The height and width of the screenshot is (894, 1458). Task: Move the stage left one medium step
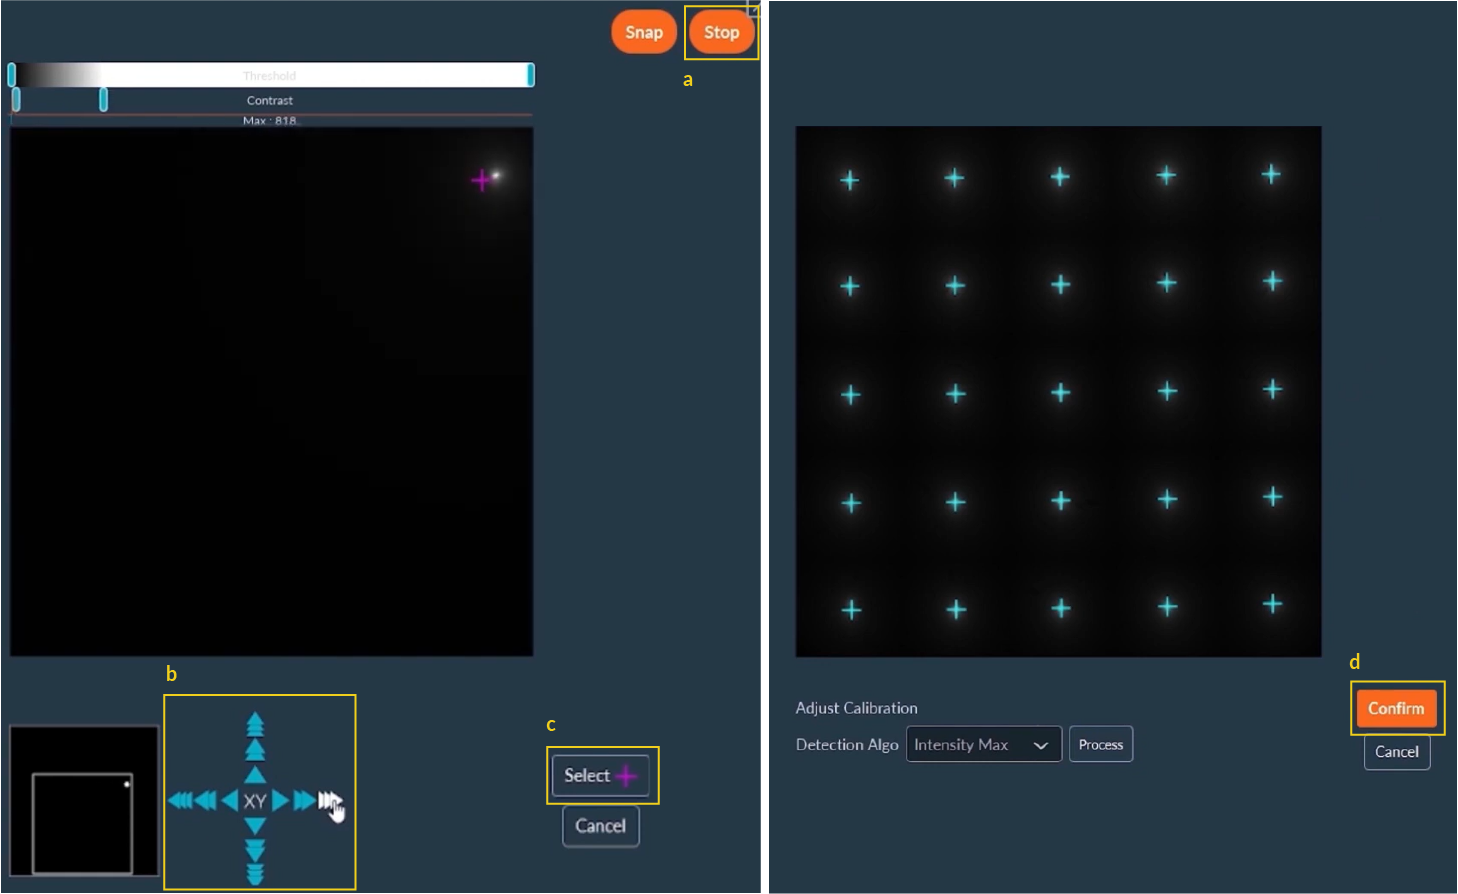click(x=205, y=800)
